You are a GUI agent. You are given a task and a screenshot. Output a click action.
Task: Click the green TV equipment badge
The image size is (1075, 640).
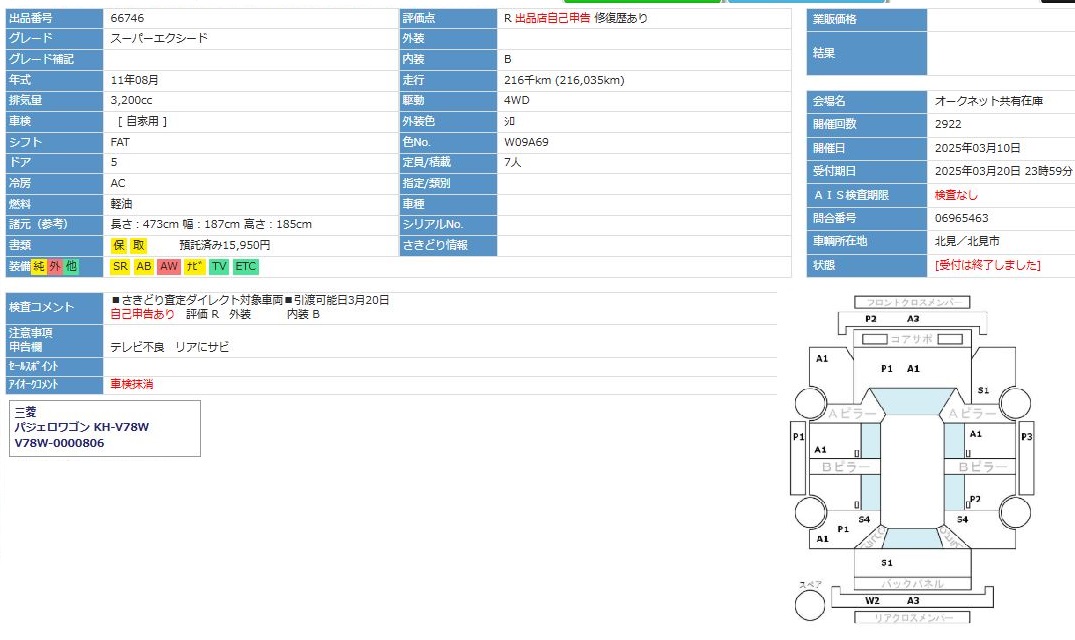[219, 267]
